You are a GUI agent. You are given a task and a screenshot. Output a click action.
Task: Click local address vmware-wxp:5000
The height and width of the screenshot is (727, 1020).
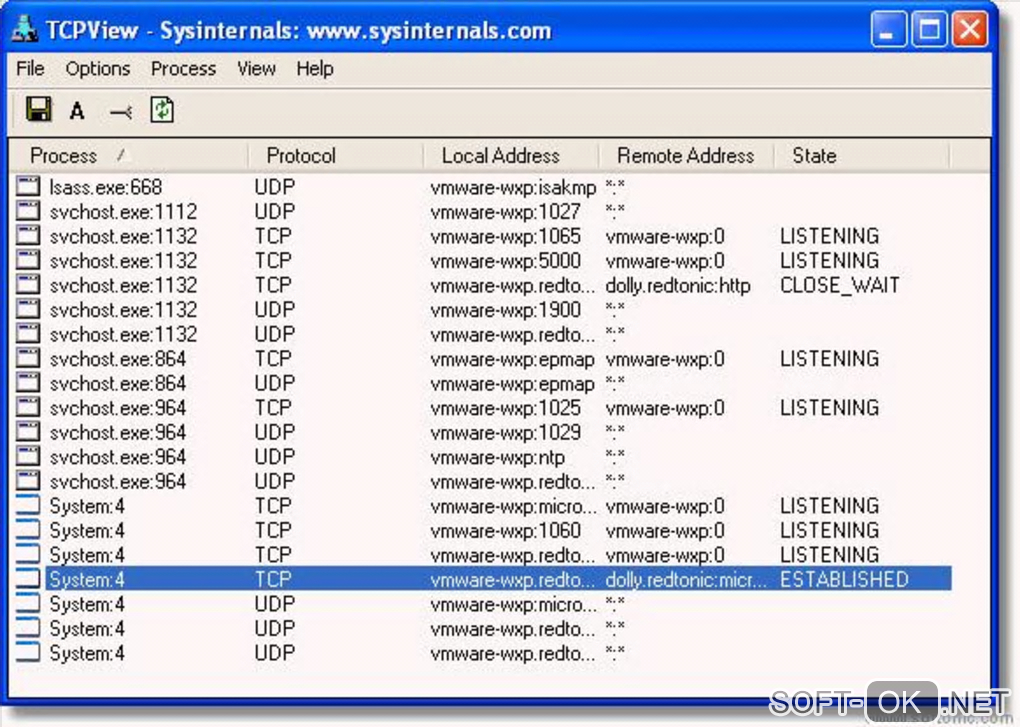click(505, 260)
